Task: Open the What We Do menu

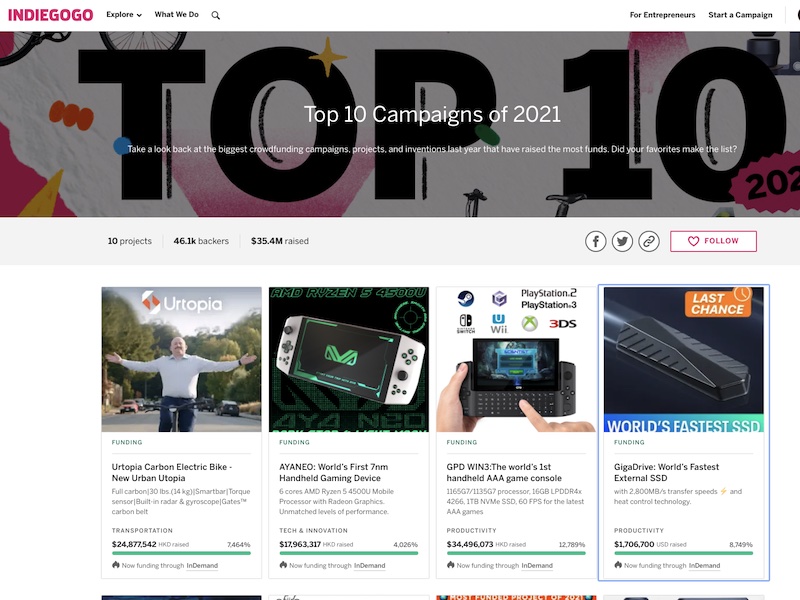Action: [x=177, y=15]
